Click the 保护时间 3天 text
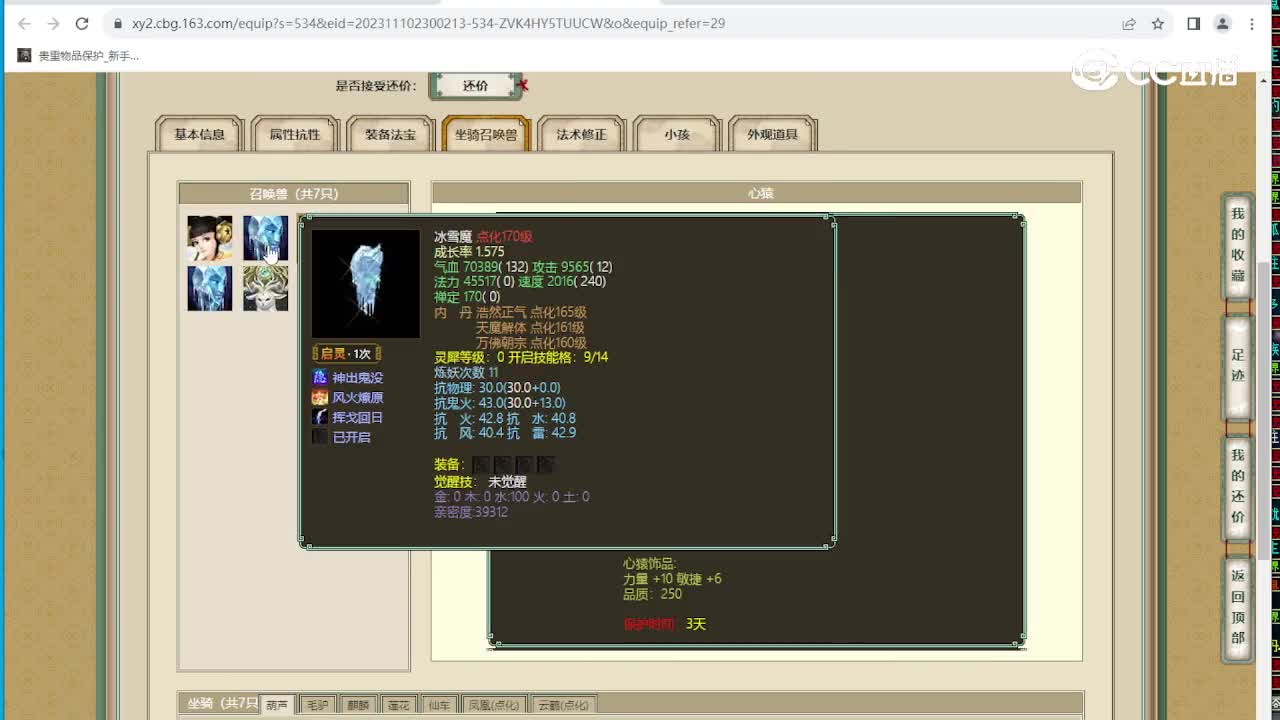The image size is (1280, 720). click(x=665, y=624)
